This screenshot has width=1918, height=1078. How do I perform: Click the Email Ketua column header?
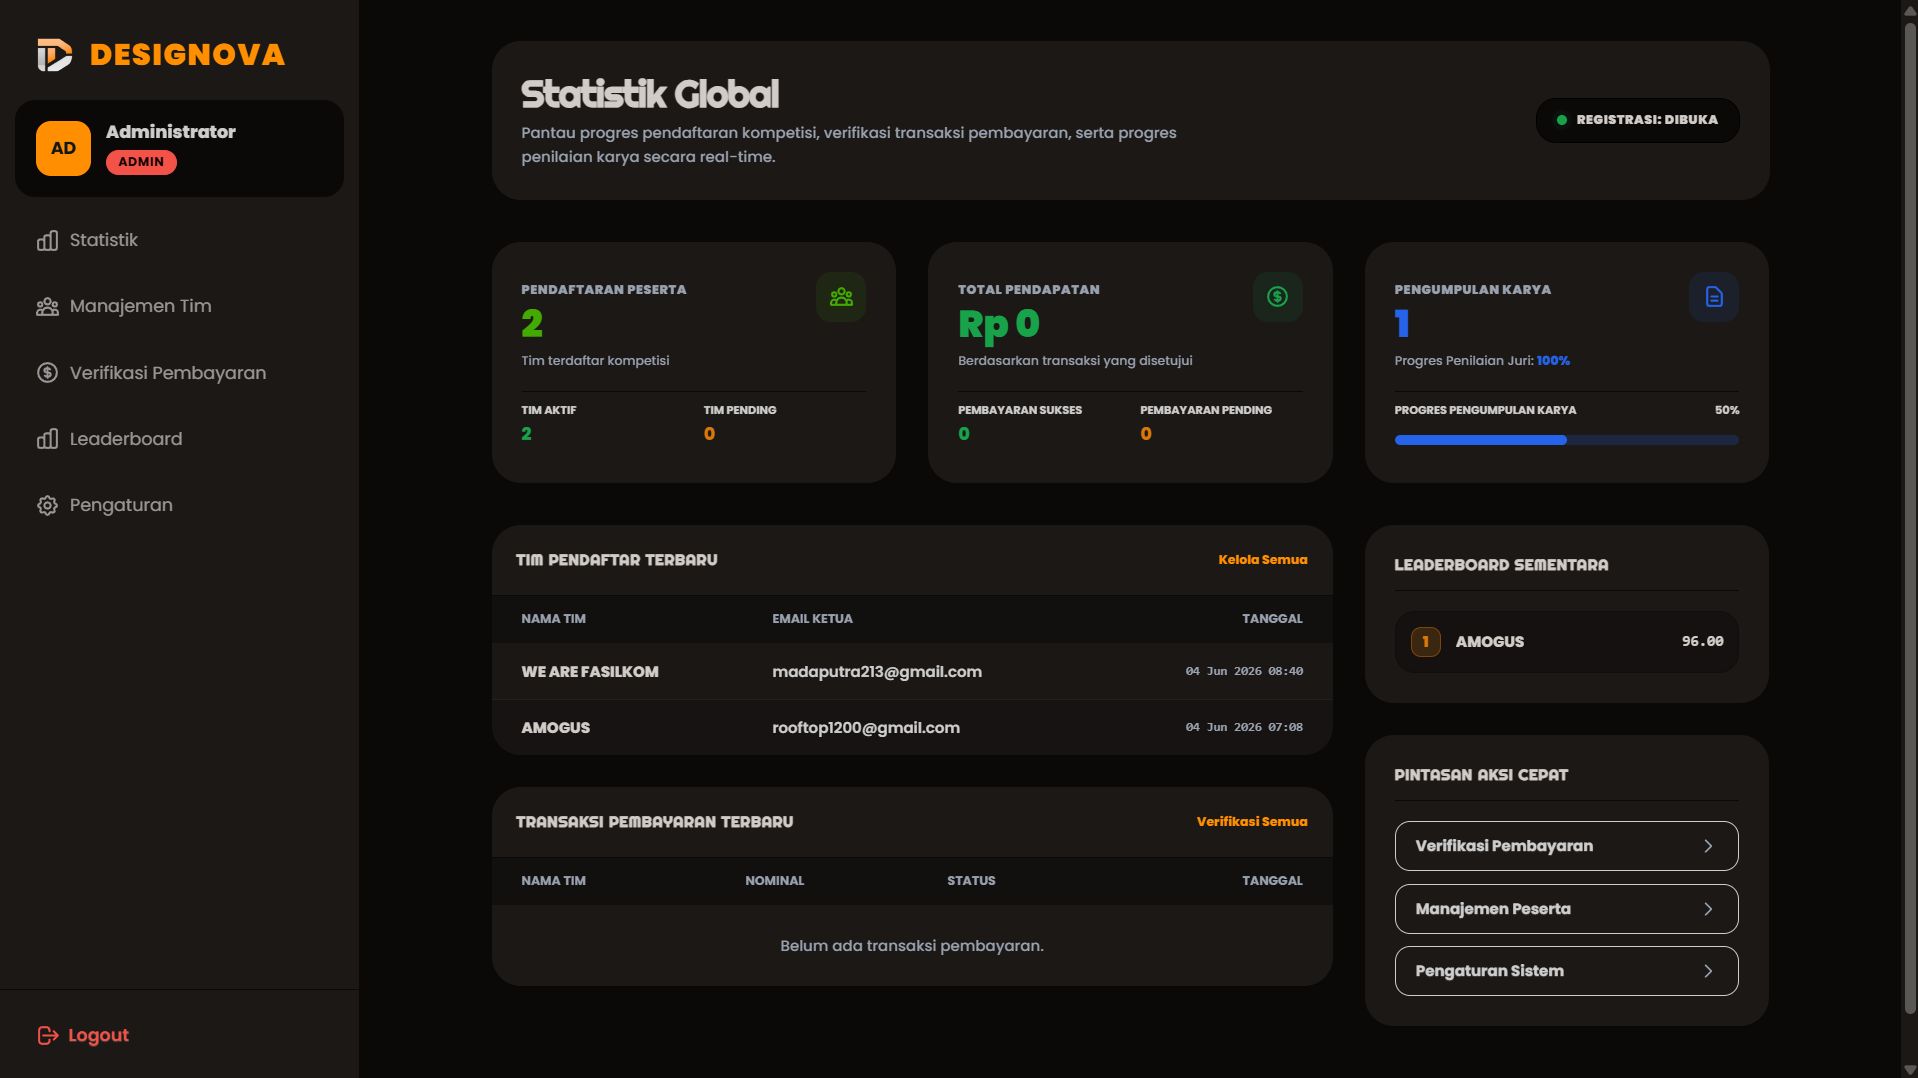(812, 619)
